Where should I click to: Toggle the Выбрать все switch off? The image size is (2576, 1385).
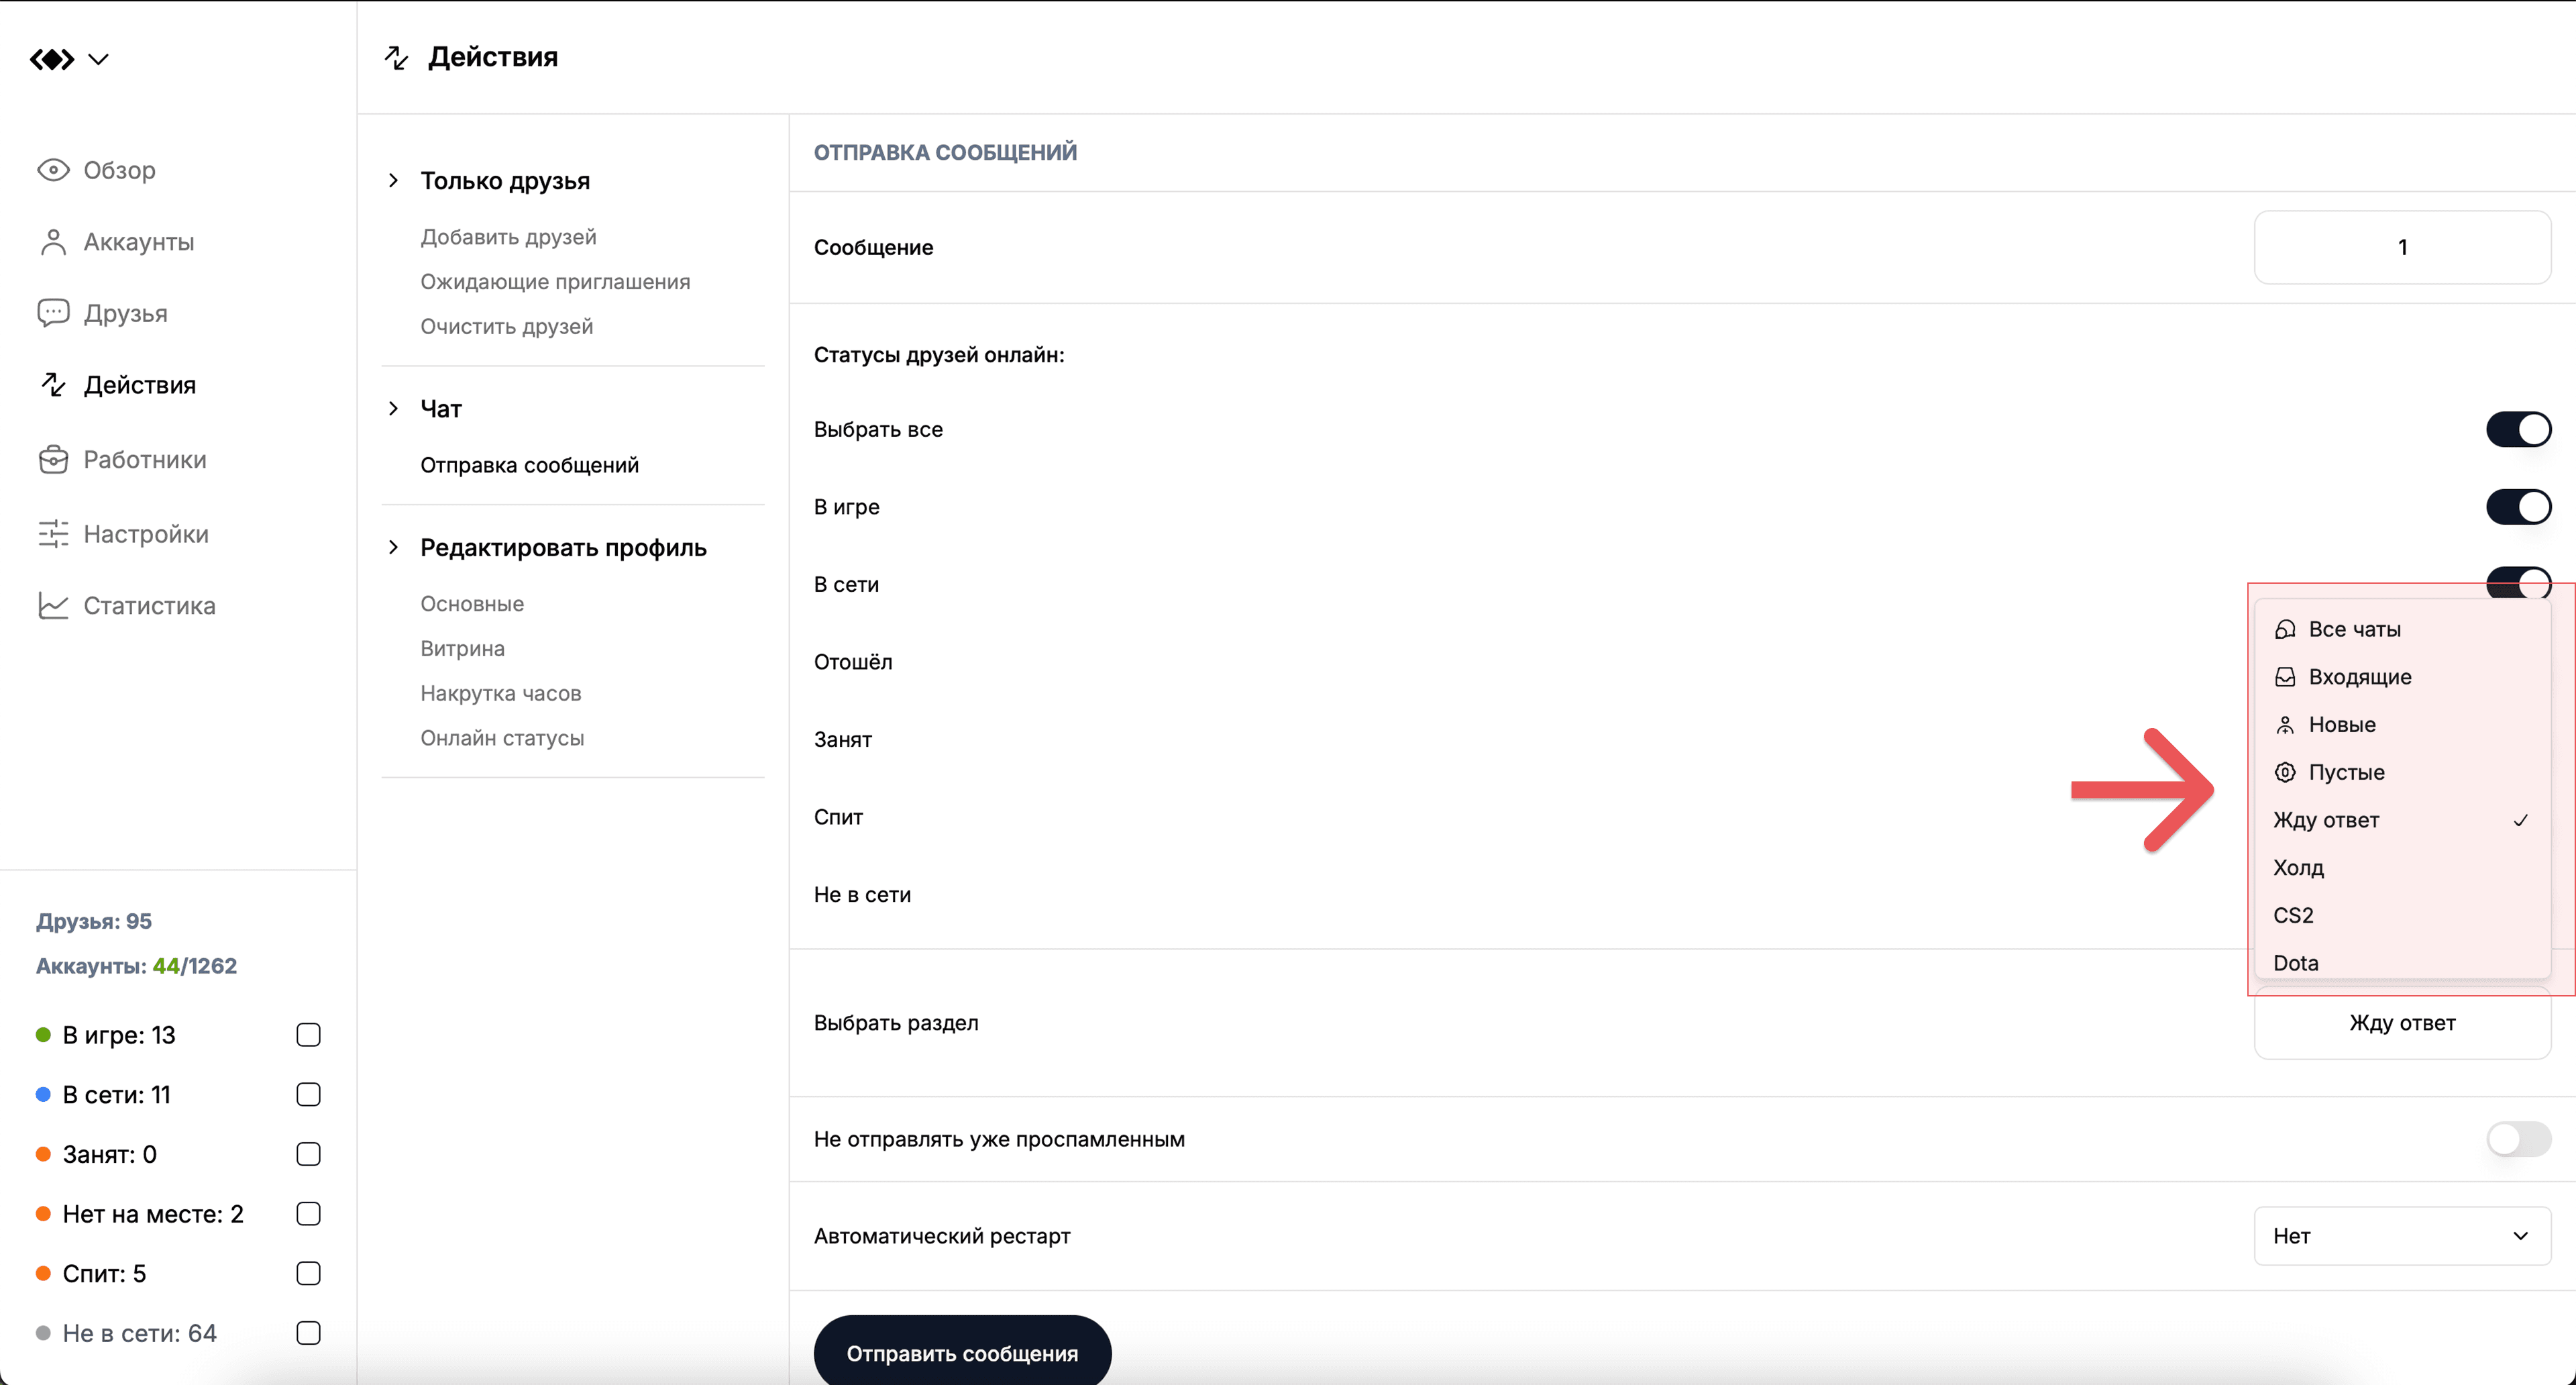pos(2518,429)
